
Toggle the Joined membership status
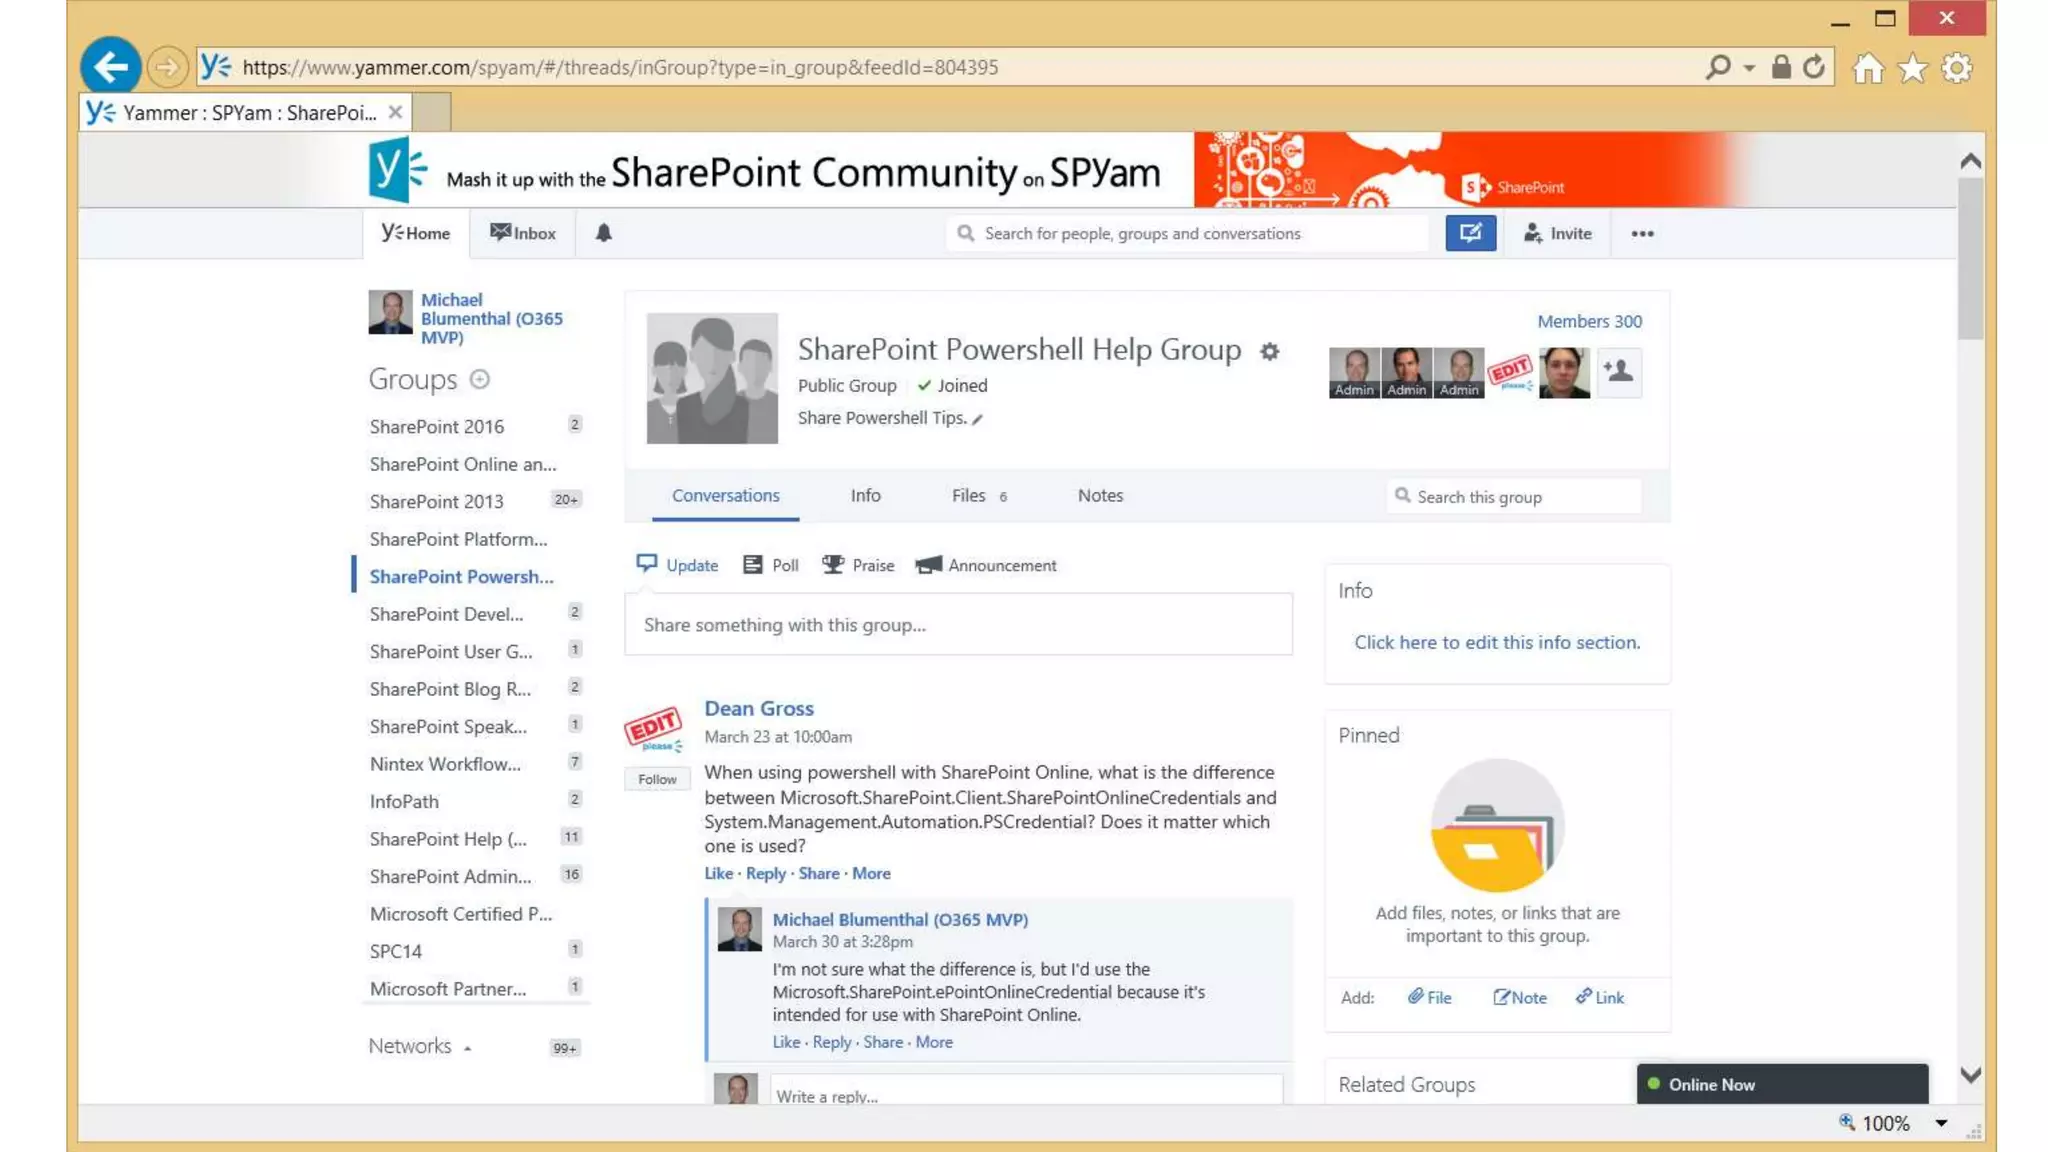point(952,385)
